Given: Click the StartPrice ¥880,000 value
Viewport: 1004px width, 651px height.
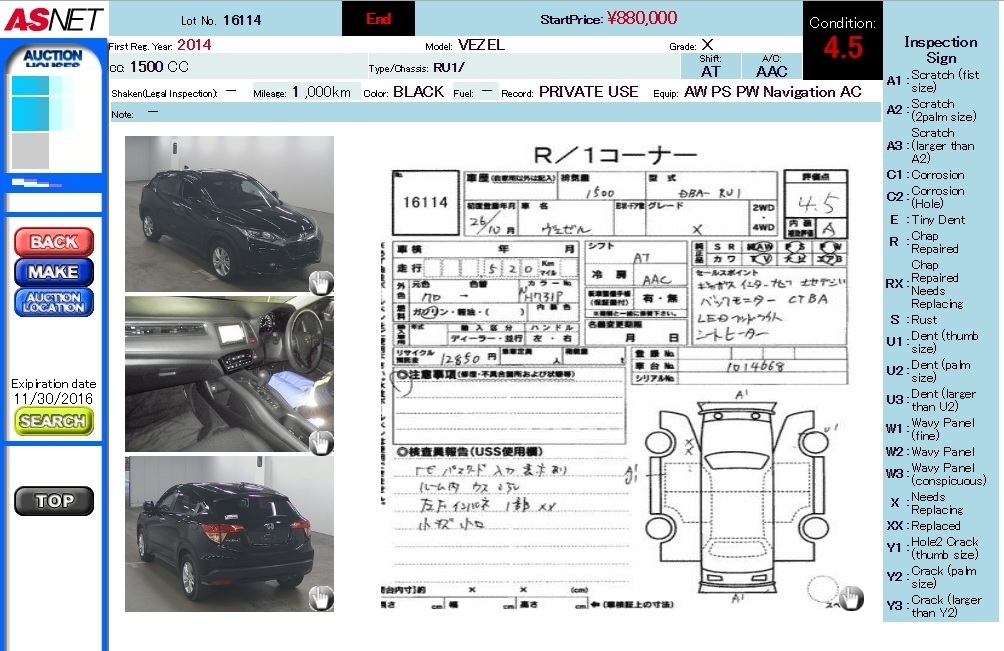Looking at the screenshot, I should pyautogui.click(x=641, y=18).
